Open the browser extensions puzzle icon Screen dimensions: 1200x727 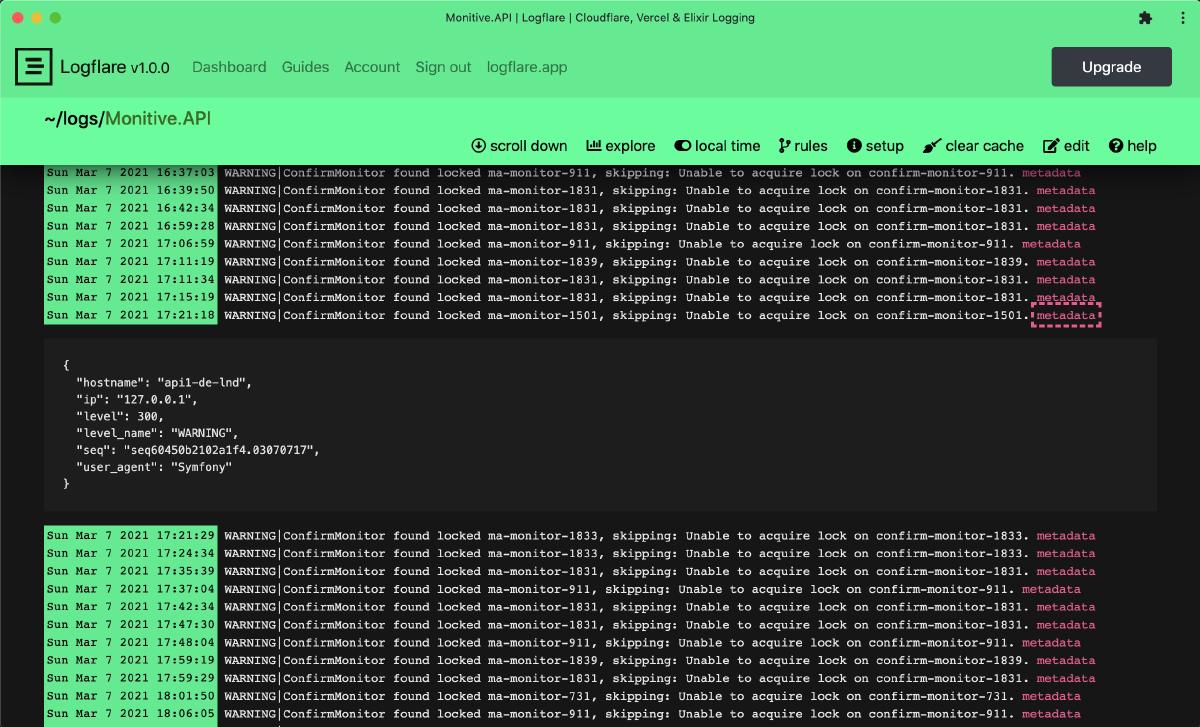coord(1145,17)
